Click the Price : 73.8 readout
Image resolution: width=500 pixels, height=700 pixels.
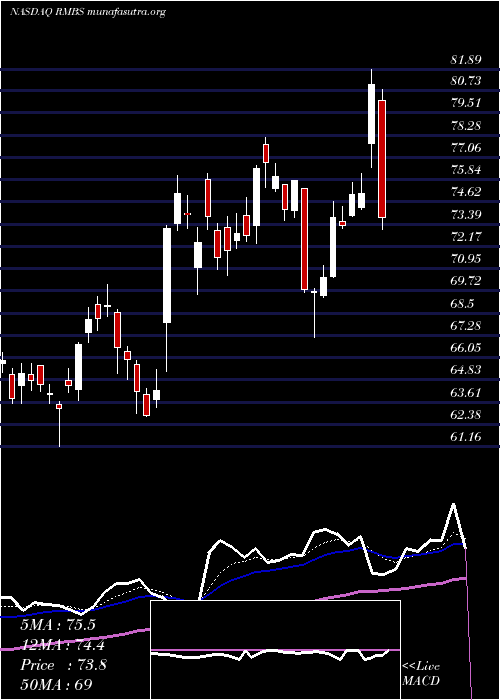click(x=63, y=665)
